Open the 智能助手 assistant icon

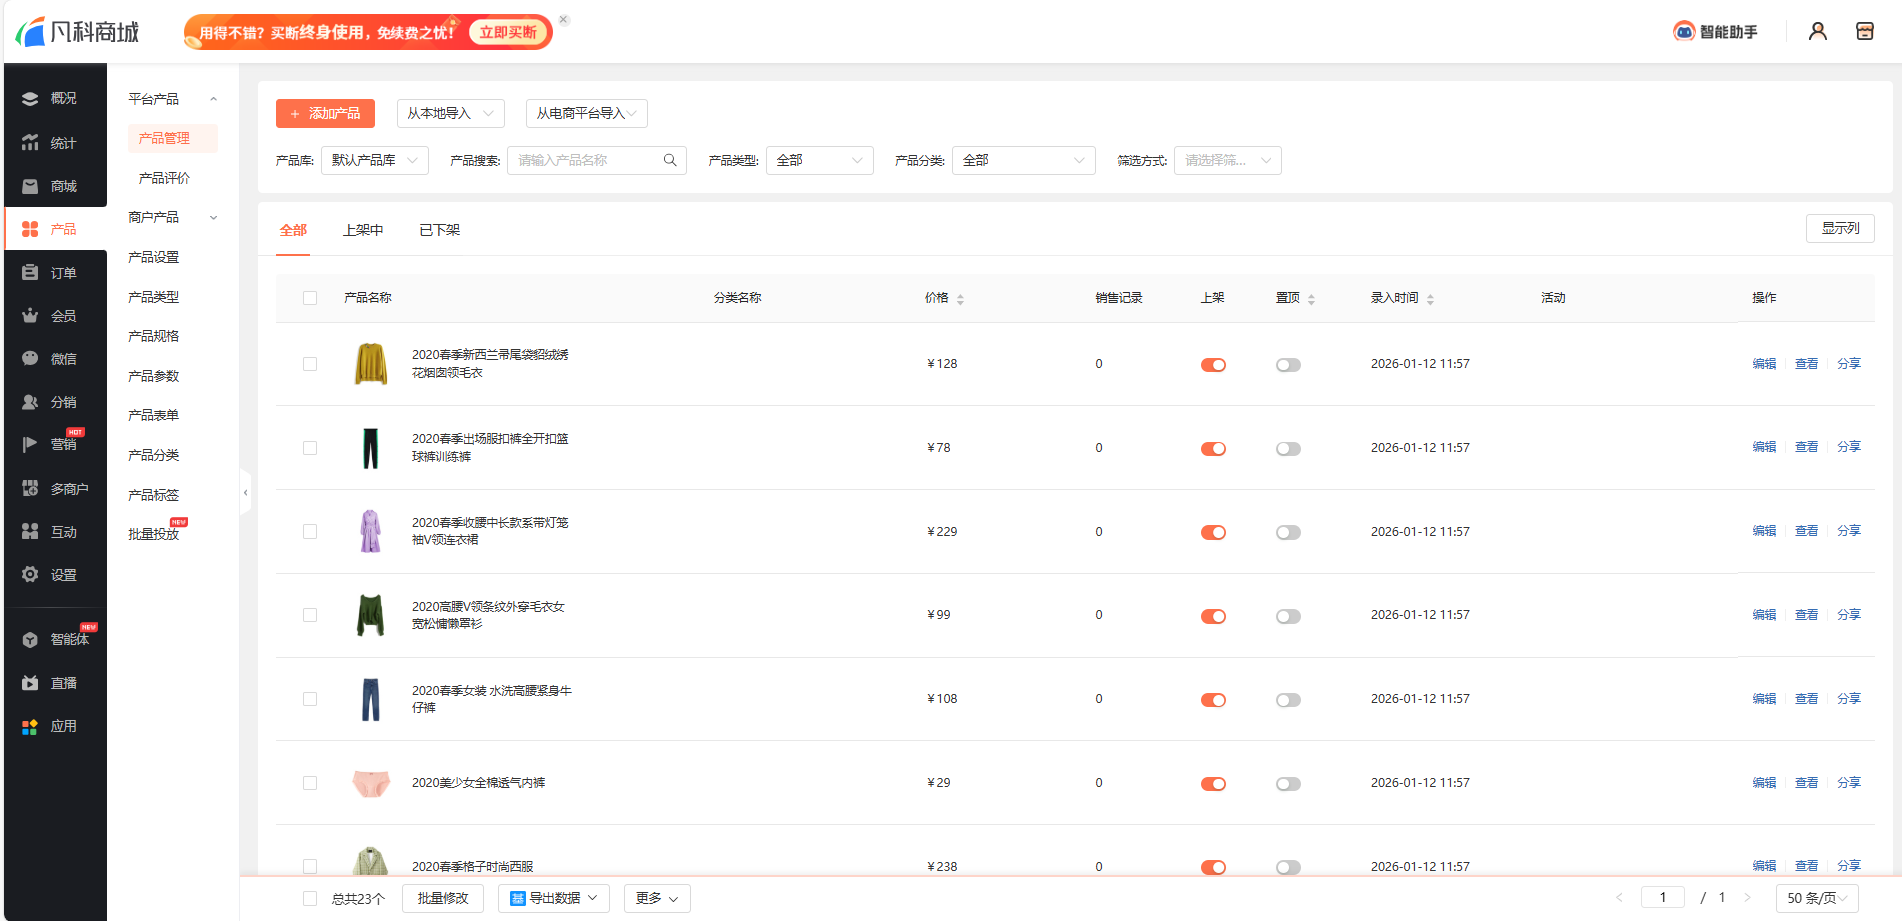coord(1684,32)
